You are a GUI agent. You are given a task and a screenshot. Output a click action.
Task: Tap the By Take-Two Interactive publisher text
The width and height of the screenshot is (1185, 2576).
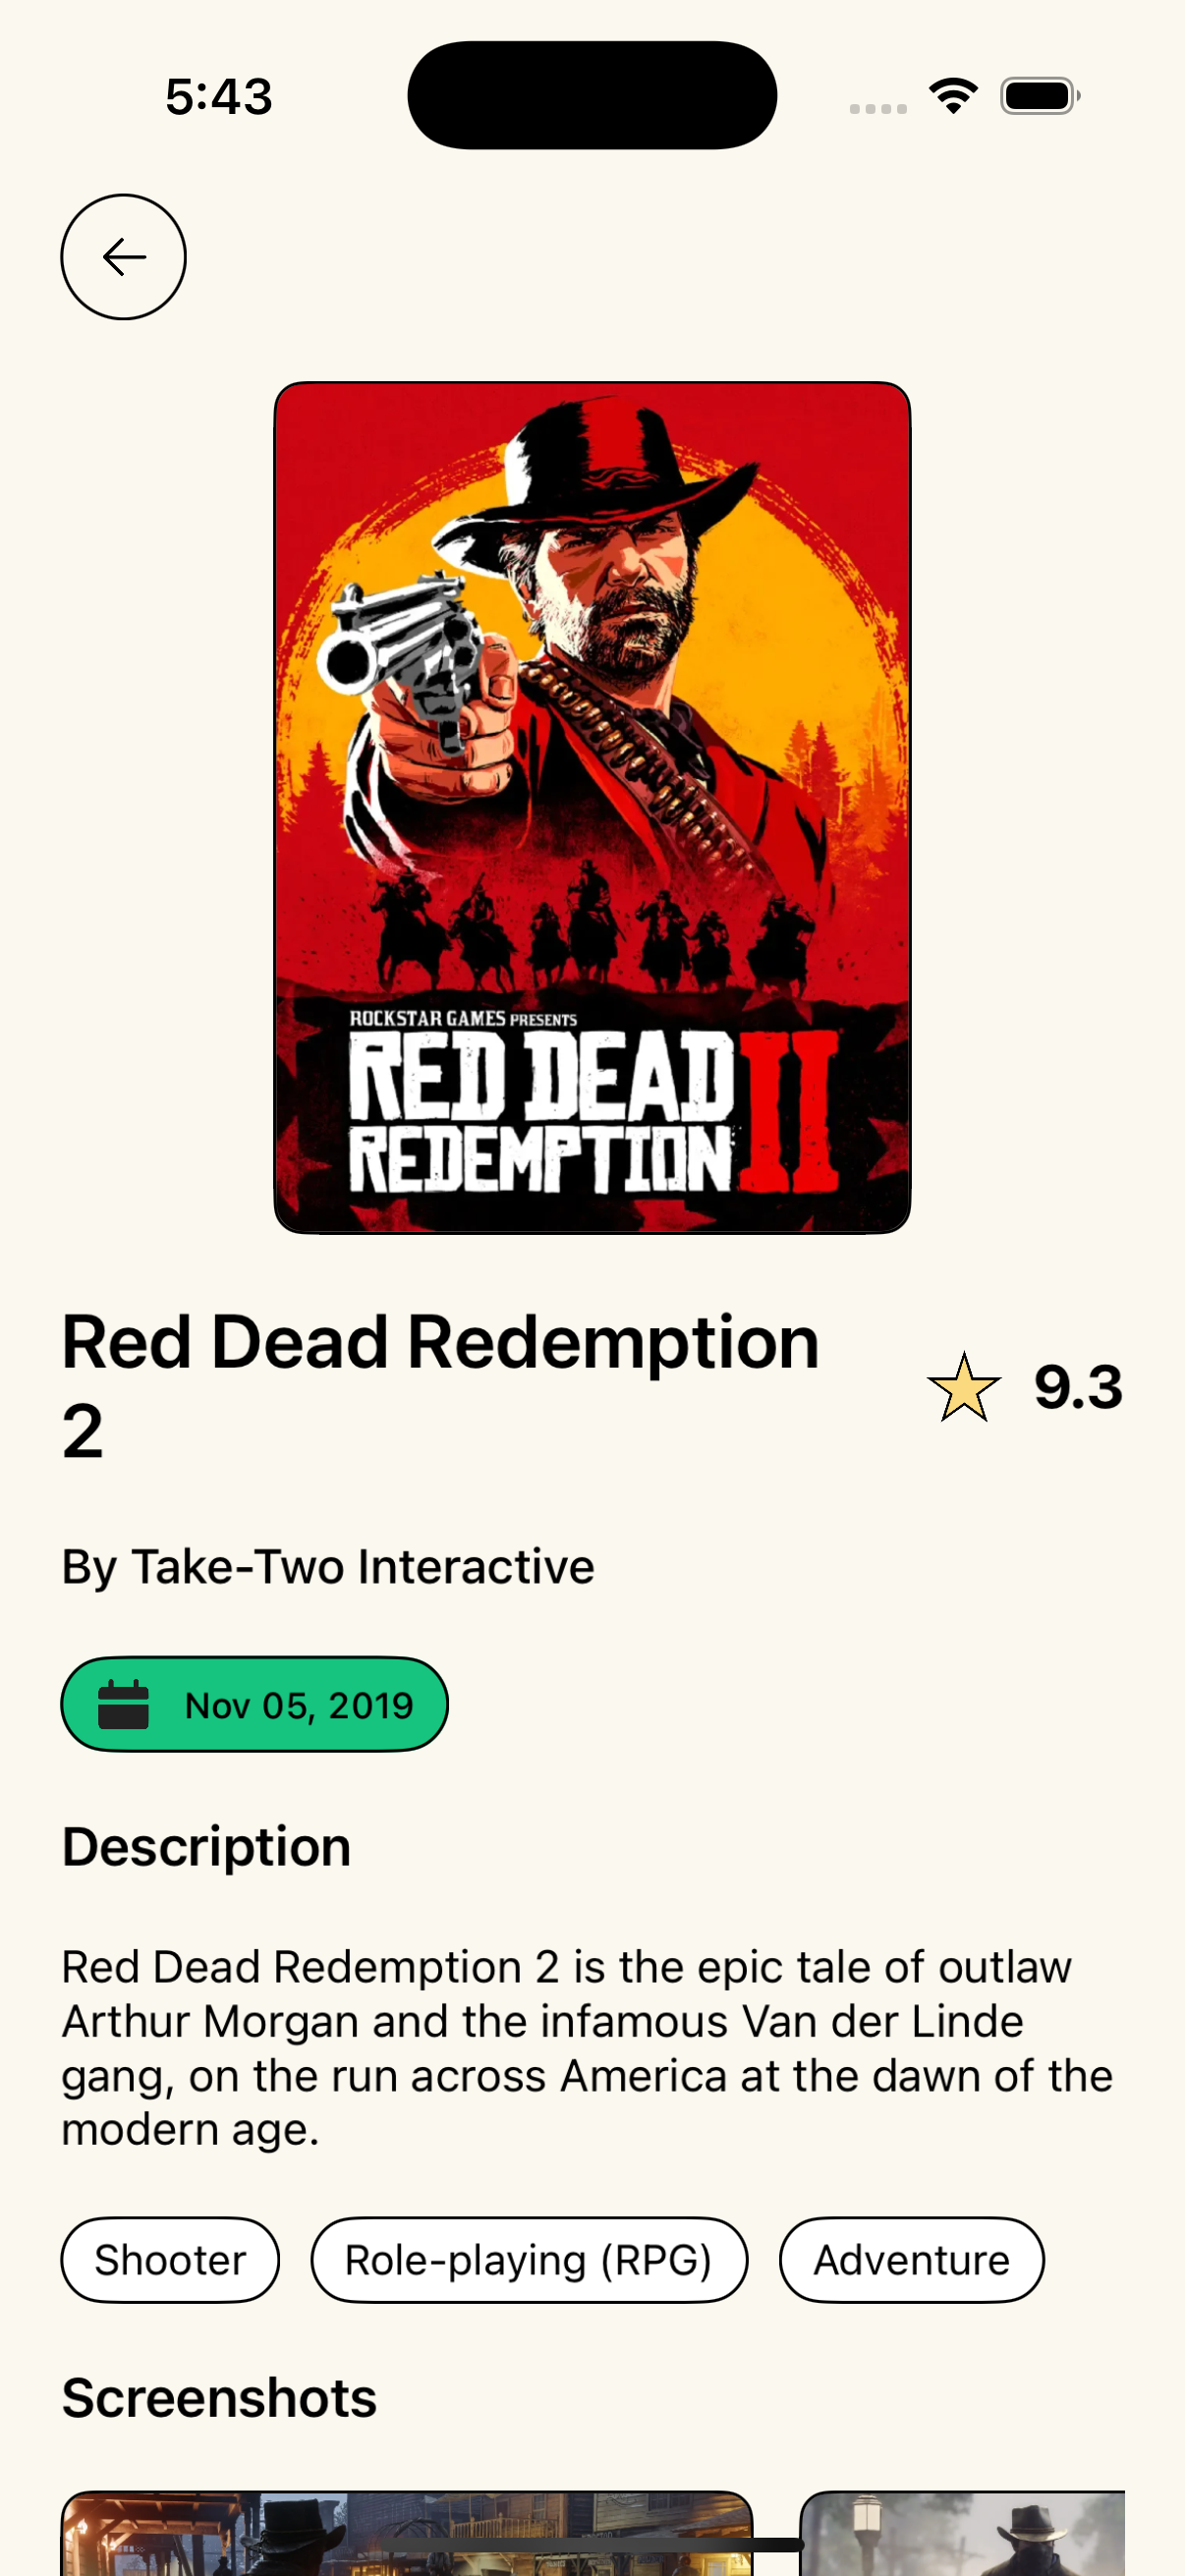[328, 1566]
